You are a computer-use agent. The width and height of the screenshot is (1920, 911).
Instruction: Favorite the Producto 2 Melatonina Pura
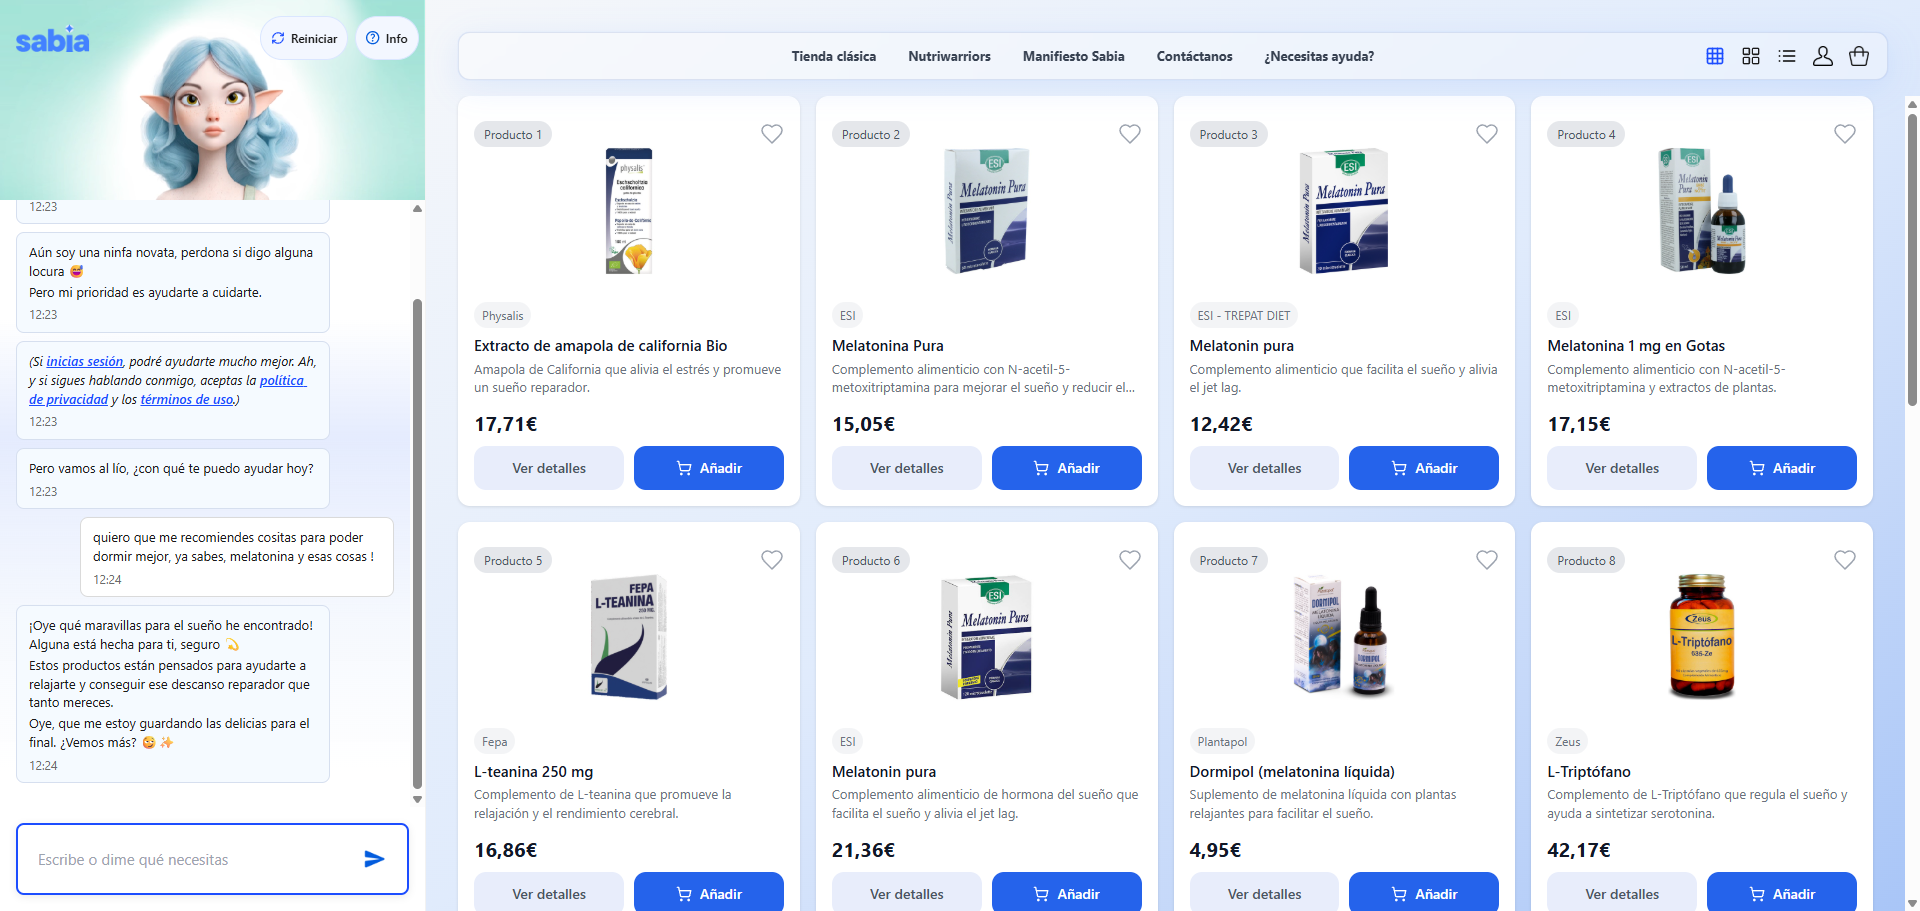(x=1130, y=134)
